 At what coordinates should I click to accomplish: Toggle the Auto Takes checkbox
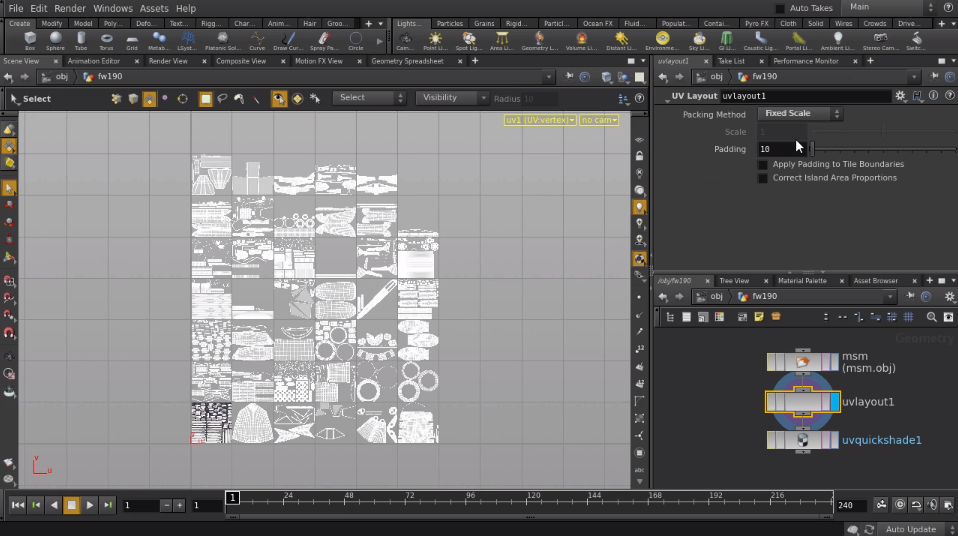tap(780, 9)
